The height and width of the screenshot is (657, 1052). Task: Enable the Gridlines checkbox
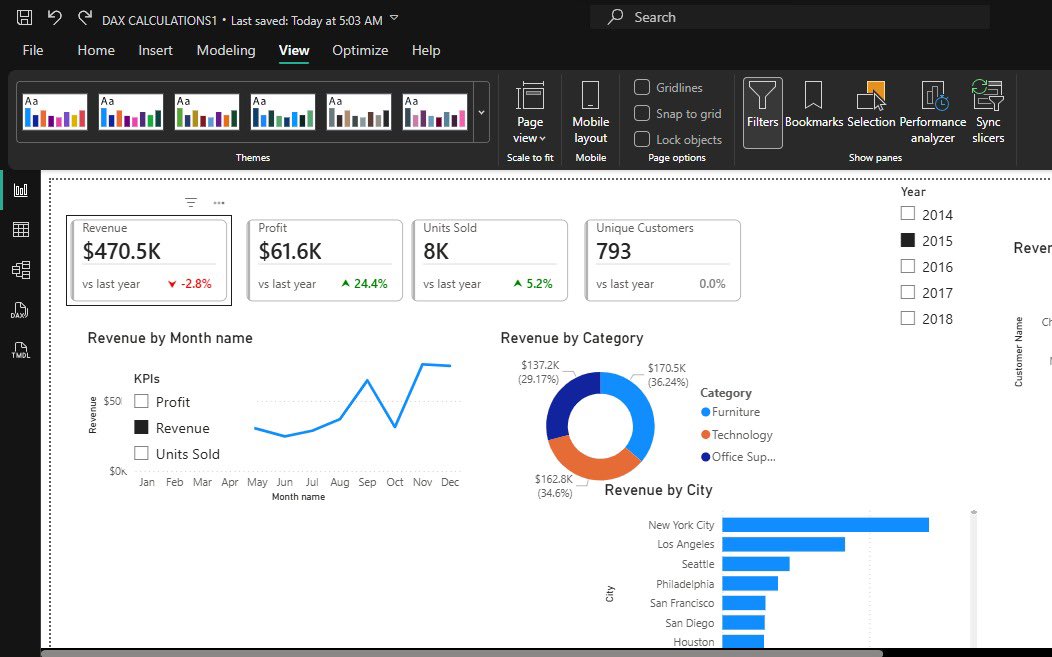[642, 87]
